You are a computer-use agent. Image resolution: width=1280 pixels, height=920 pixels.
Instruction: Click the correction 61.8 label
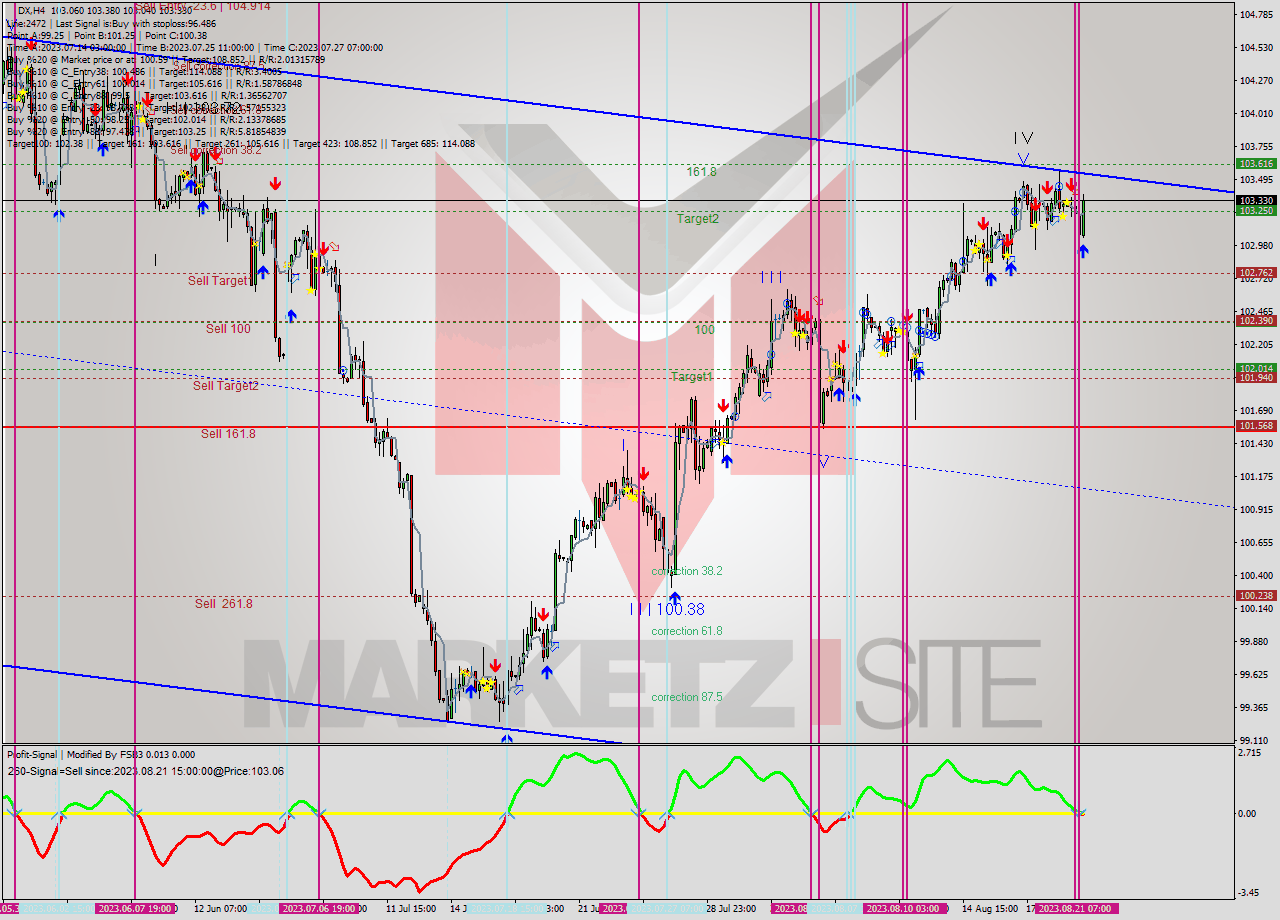pos(687,631)
